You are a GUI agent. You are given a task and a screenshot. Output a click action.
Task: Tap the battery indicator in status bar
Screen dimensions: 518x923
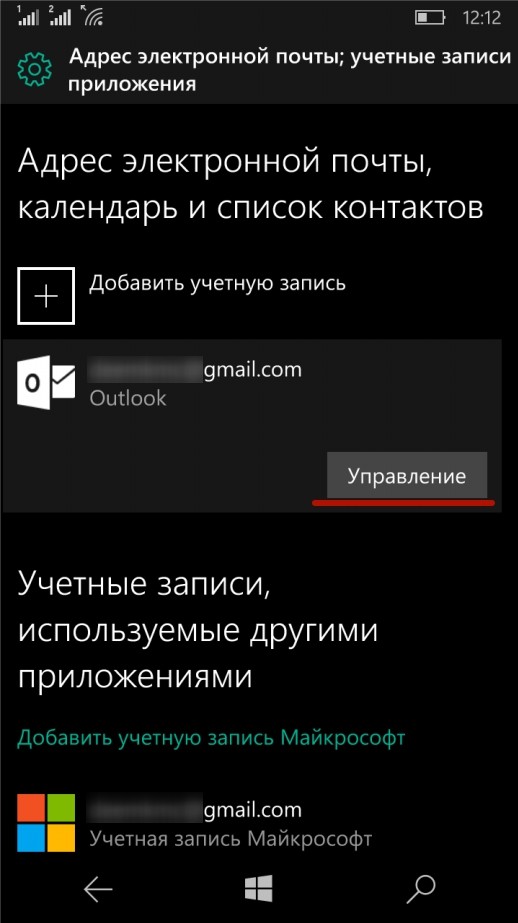coord(430,18)
